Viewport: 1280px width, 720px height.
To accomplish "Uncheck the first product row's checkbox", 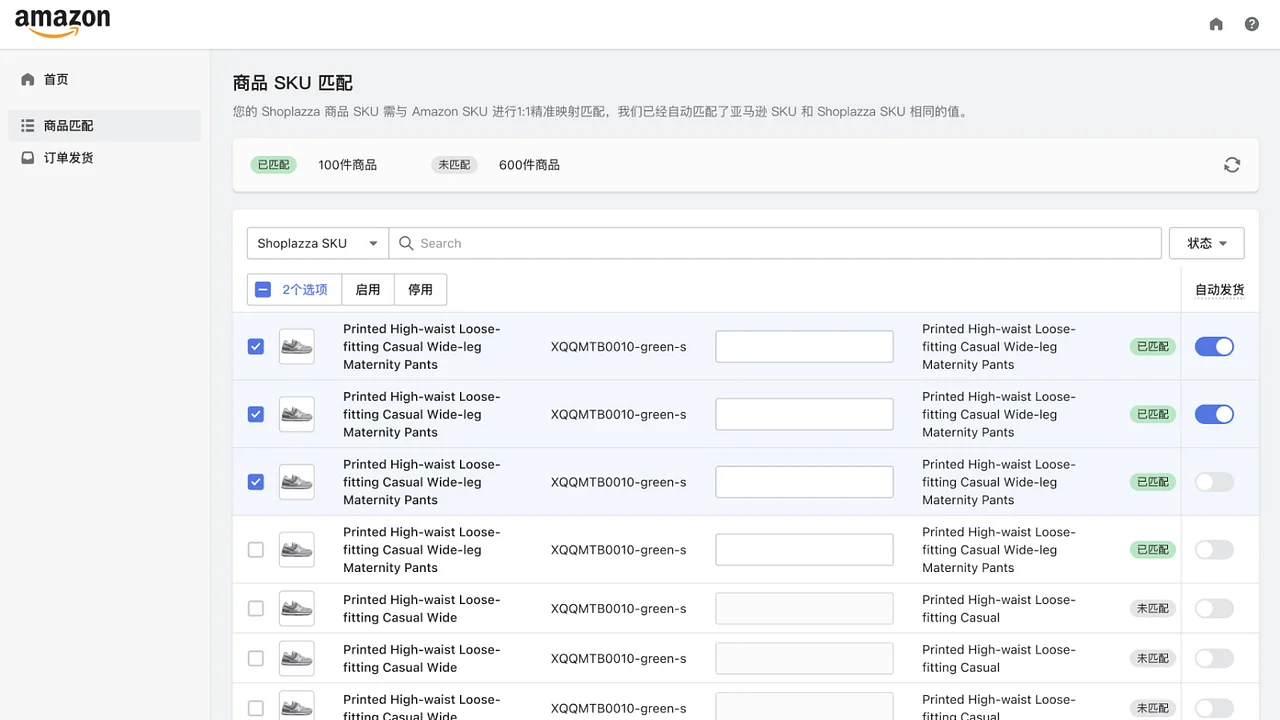I will 256,346.
